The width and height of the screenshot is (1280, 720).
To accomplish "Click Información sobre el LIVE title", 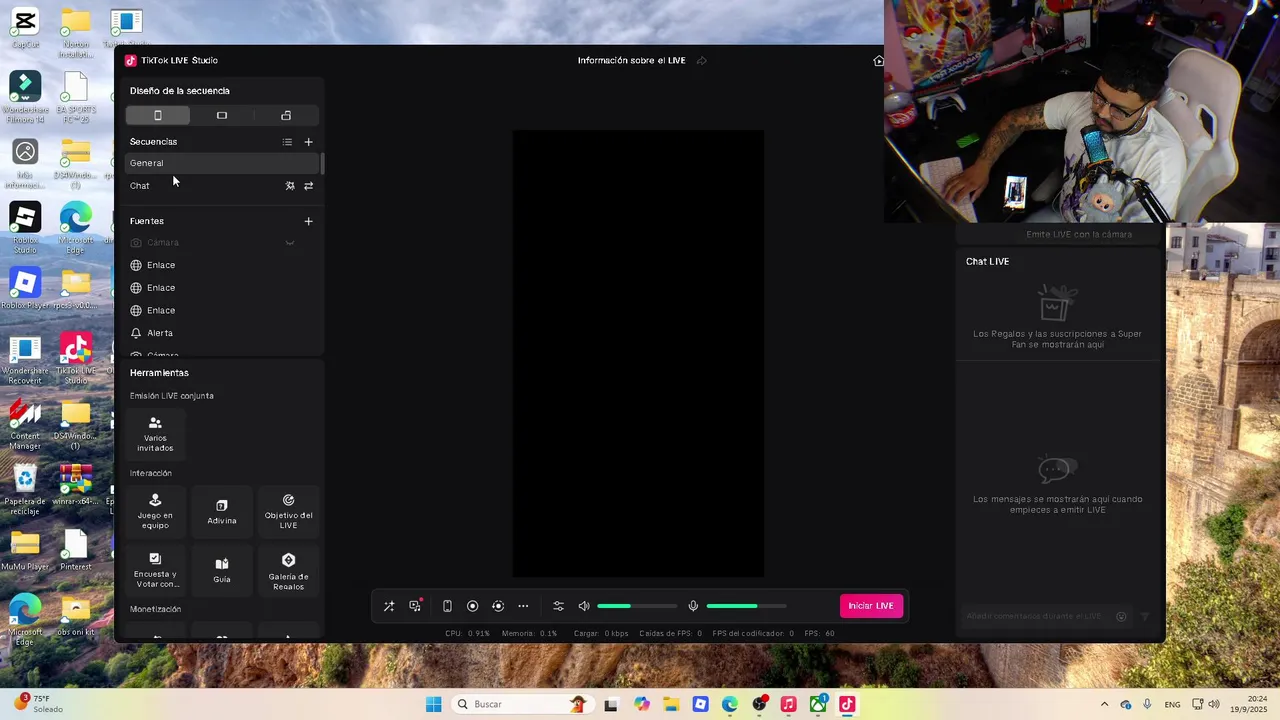I will (x=631, y=61).
